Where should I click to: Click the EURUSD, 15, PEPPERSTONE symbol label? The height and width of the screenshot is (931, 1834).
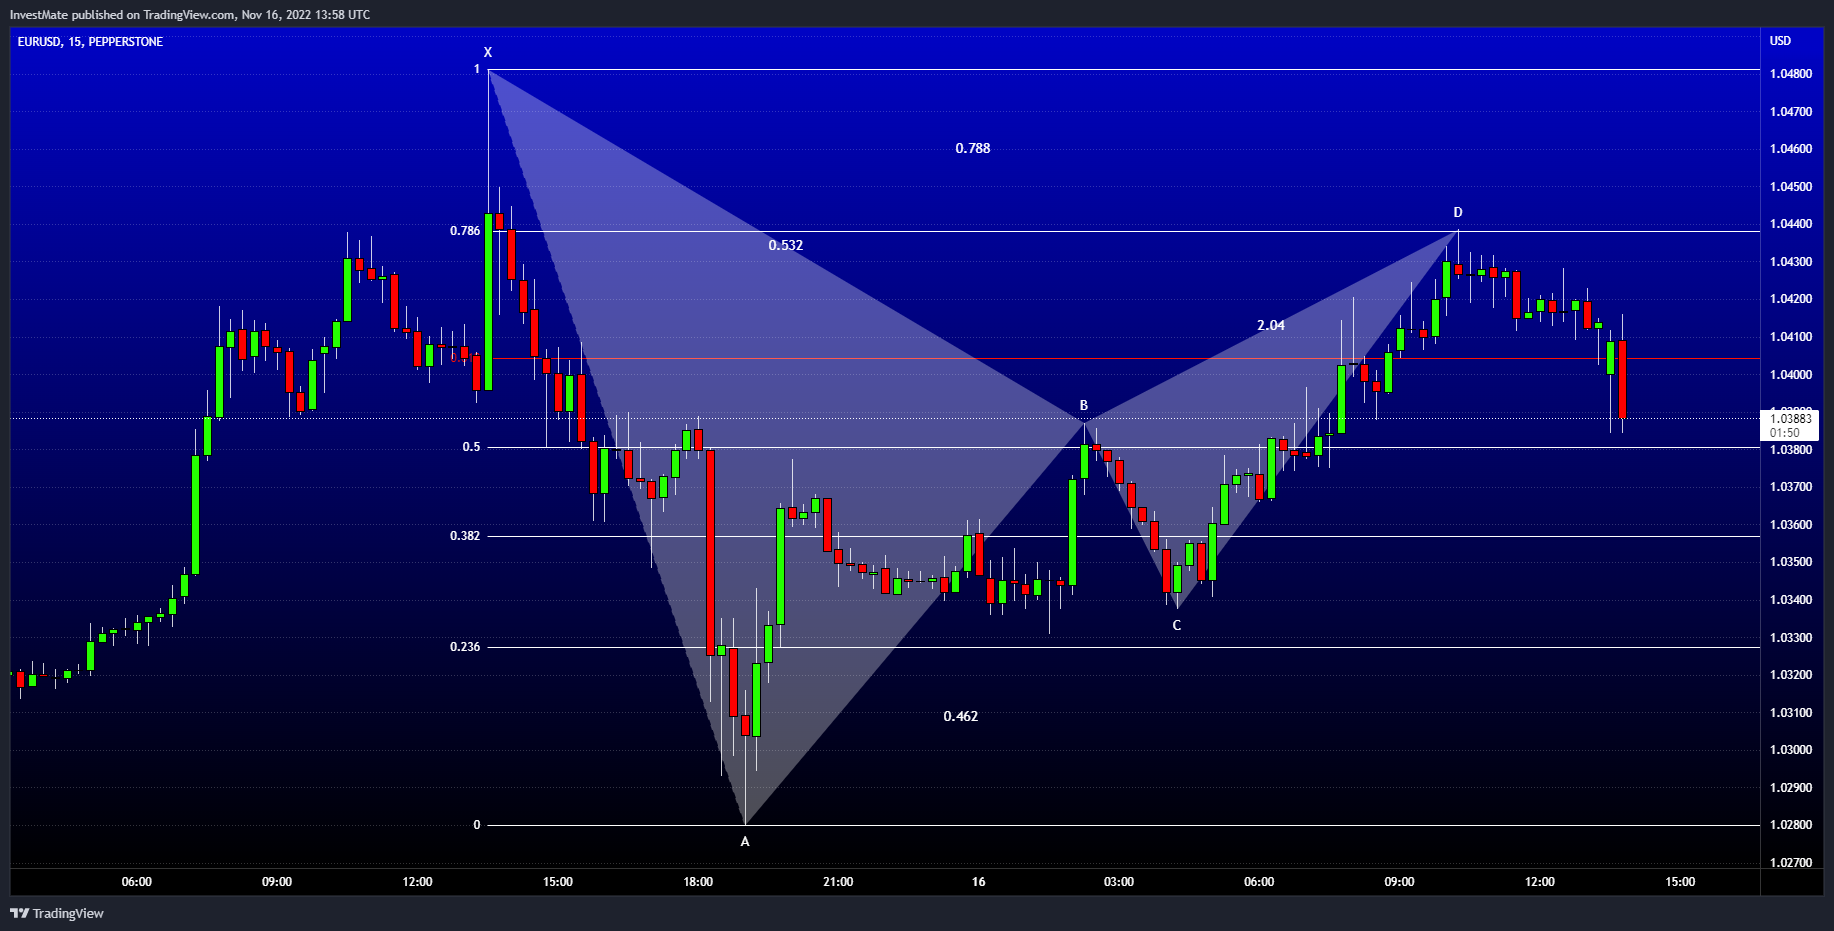click(x=90, y=41)
